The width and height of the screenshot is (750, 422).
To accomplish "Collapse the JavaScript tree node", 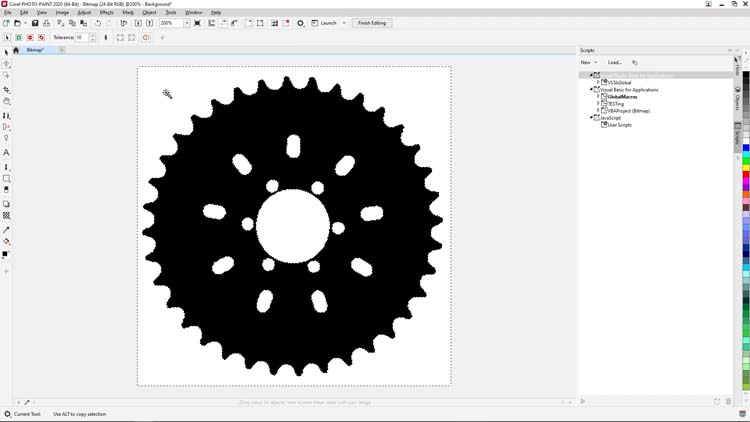I will pyautogui.click(x=591, y=118).
